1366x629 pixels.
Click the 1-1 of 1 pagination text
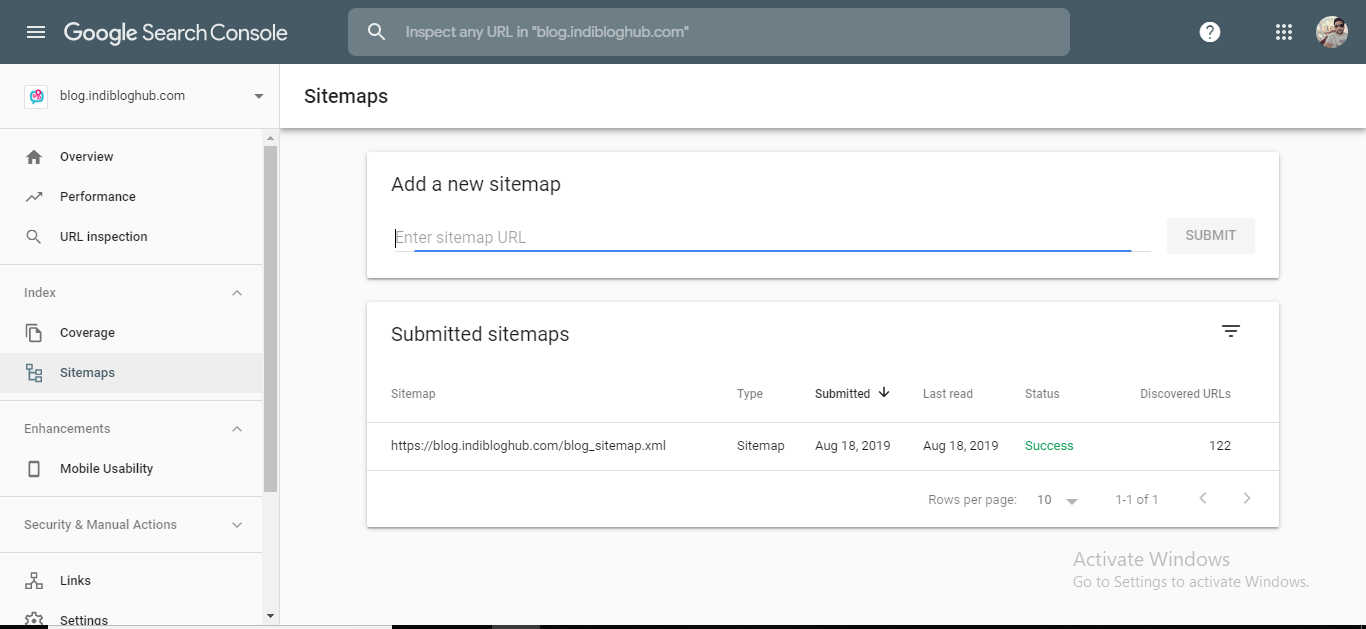pyautogui.click(x=1137, y=499)
